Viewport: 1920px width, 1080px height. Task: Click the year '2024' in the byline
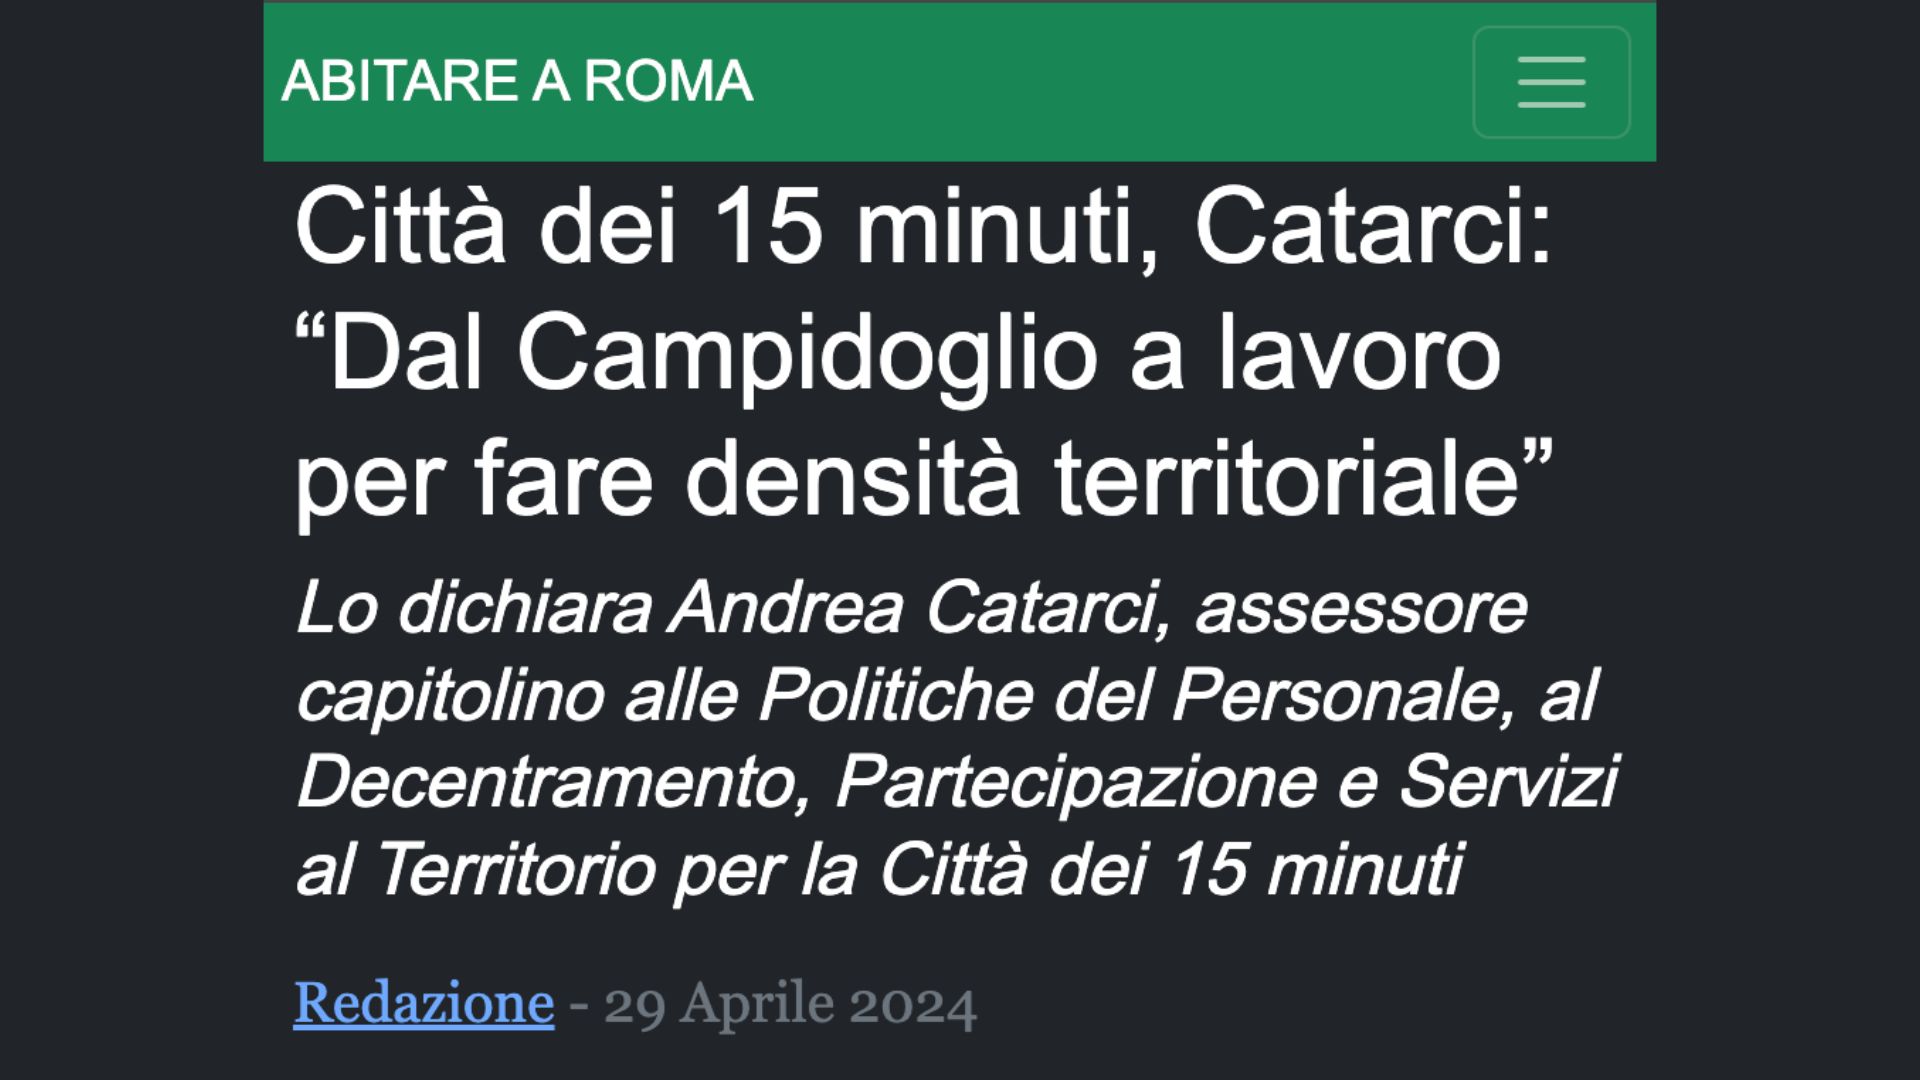pyautogui.click(x=912, y=1005)
